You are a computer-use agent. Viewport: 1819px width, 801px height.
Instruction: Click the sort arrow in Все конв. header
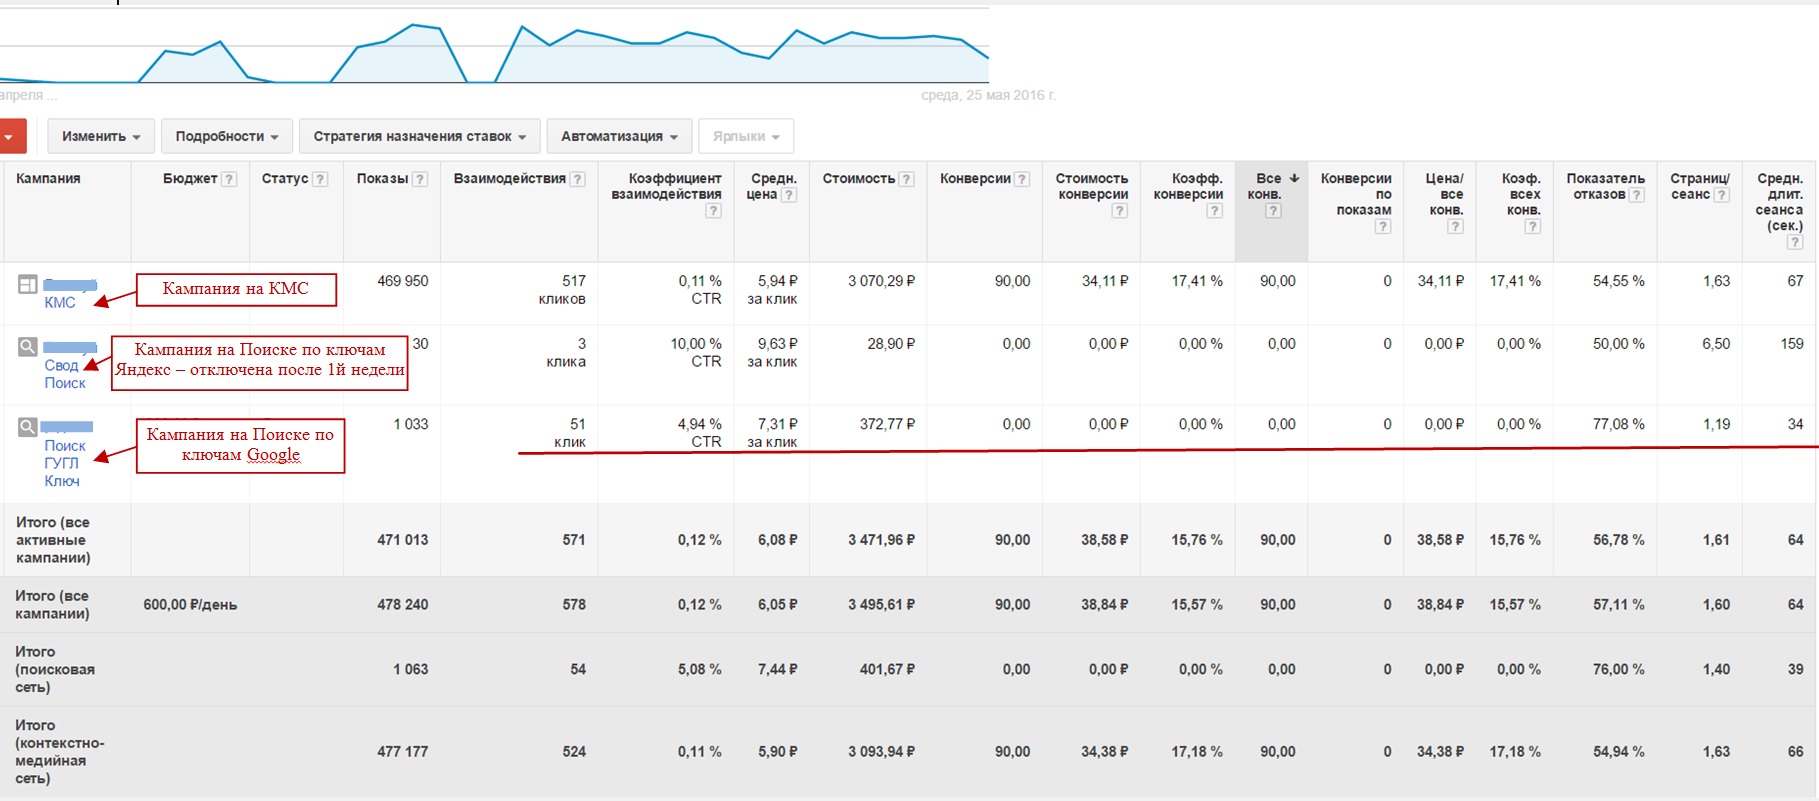coord(1294,178)
